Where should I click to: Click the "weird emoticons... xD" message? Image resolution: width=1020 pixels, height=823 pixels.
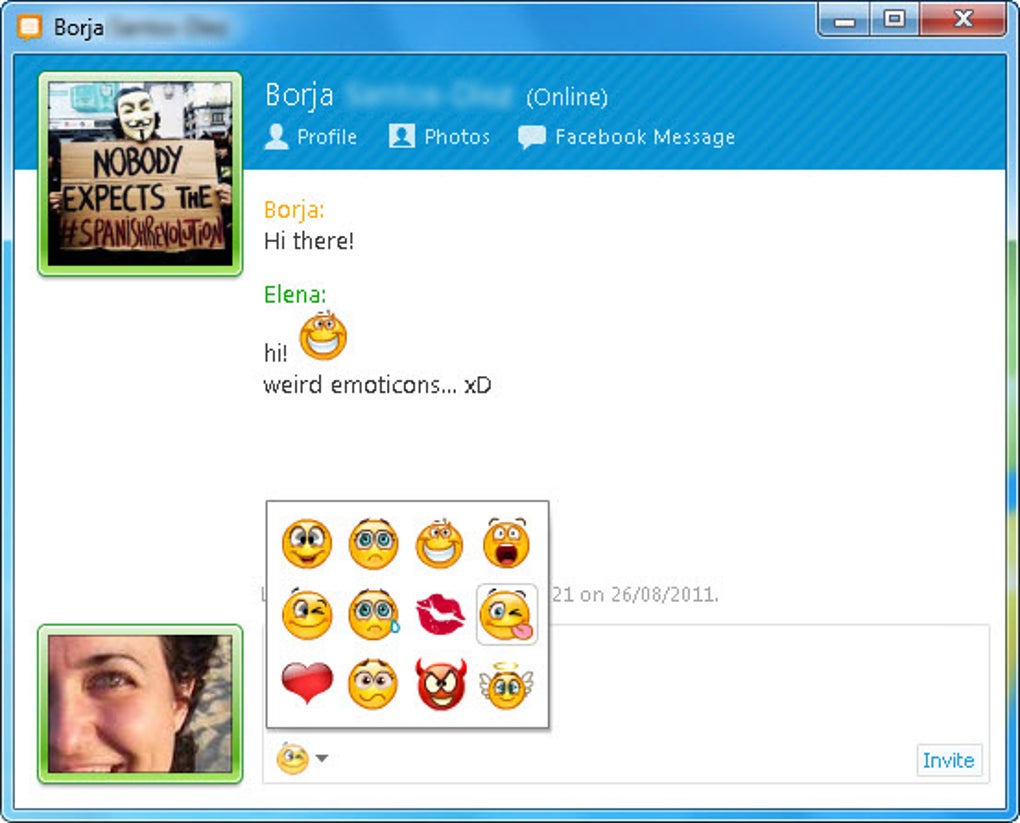[x=377, y=385]
